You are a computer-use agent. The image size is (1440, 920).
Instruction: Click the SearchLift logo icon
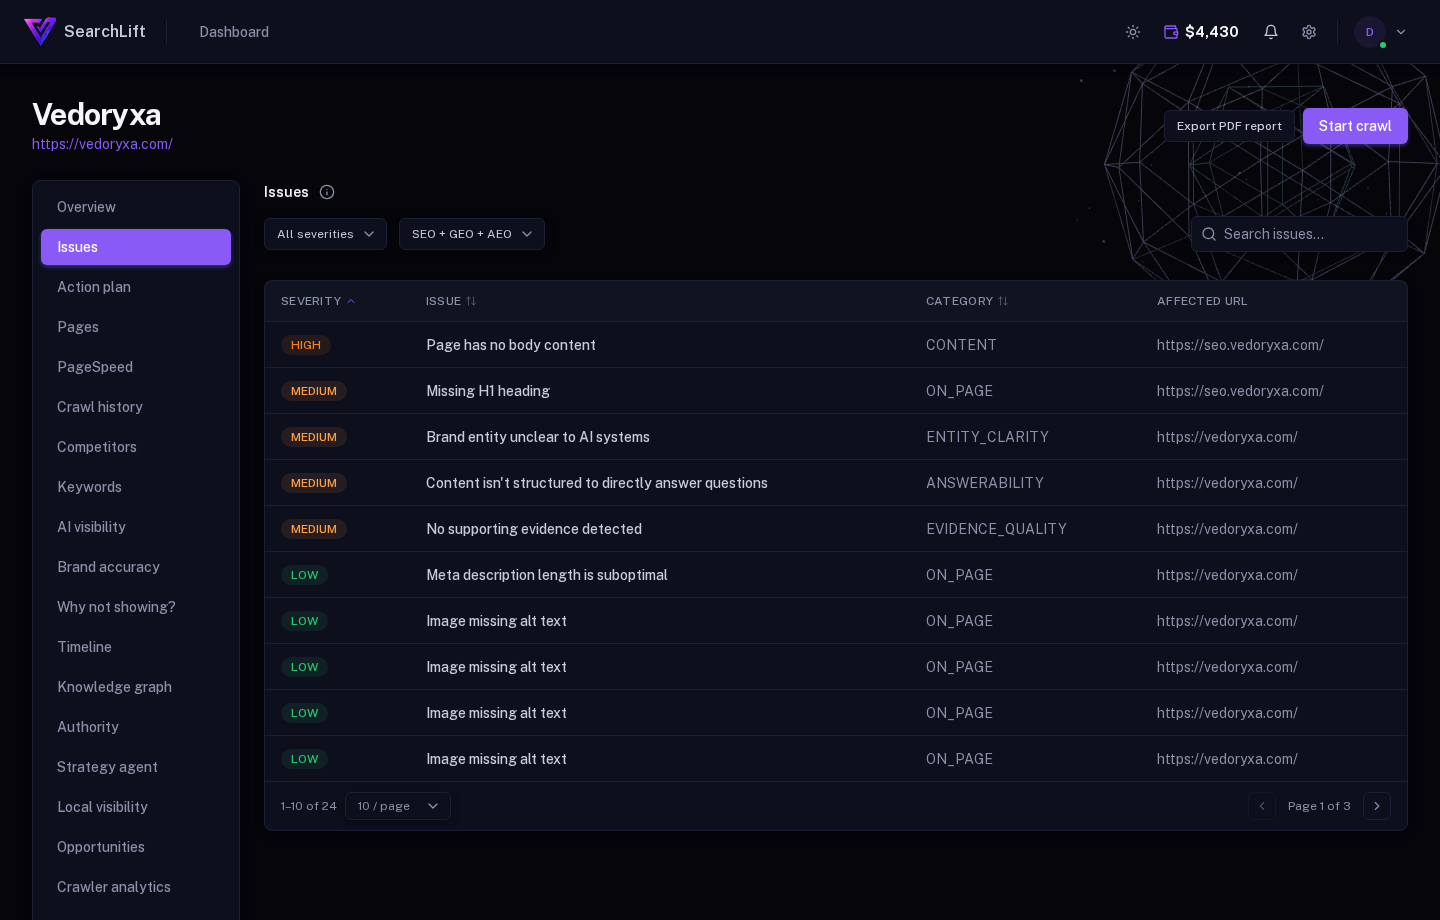tap(40, 32)
